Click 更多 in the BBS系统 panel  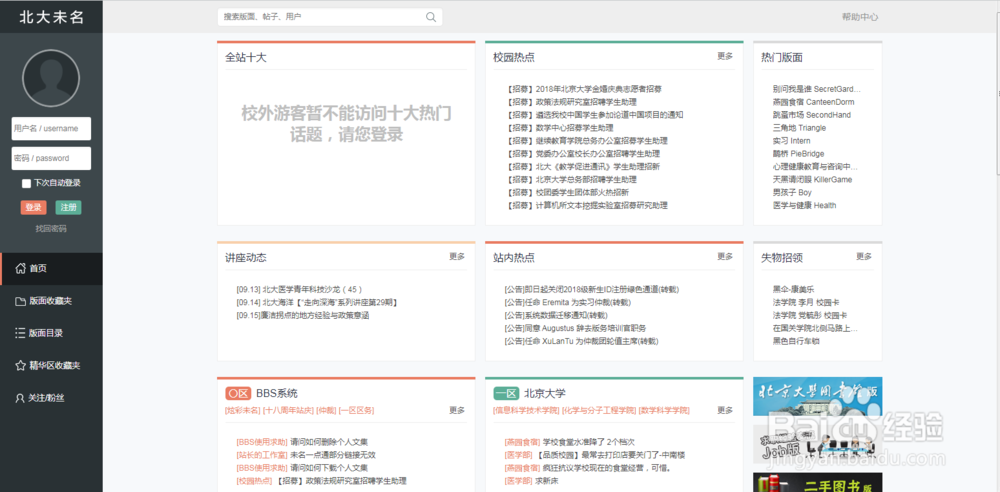click(x=457, y=410)
